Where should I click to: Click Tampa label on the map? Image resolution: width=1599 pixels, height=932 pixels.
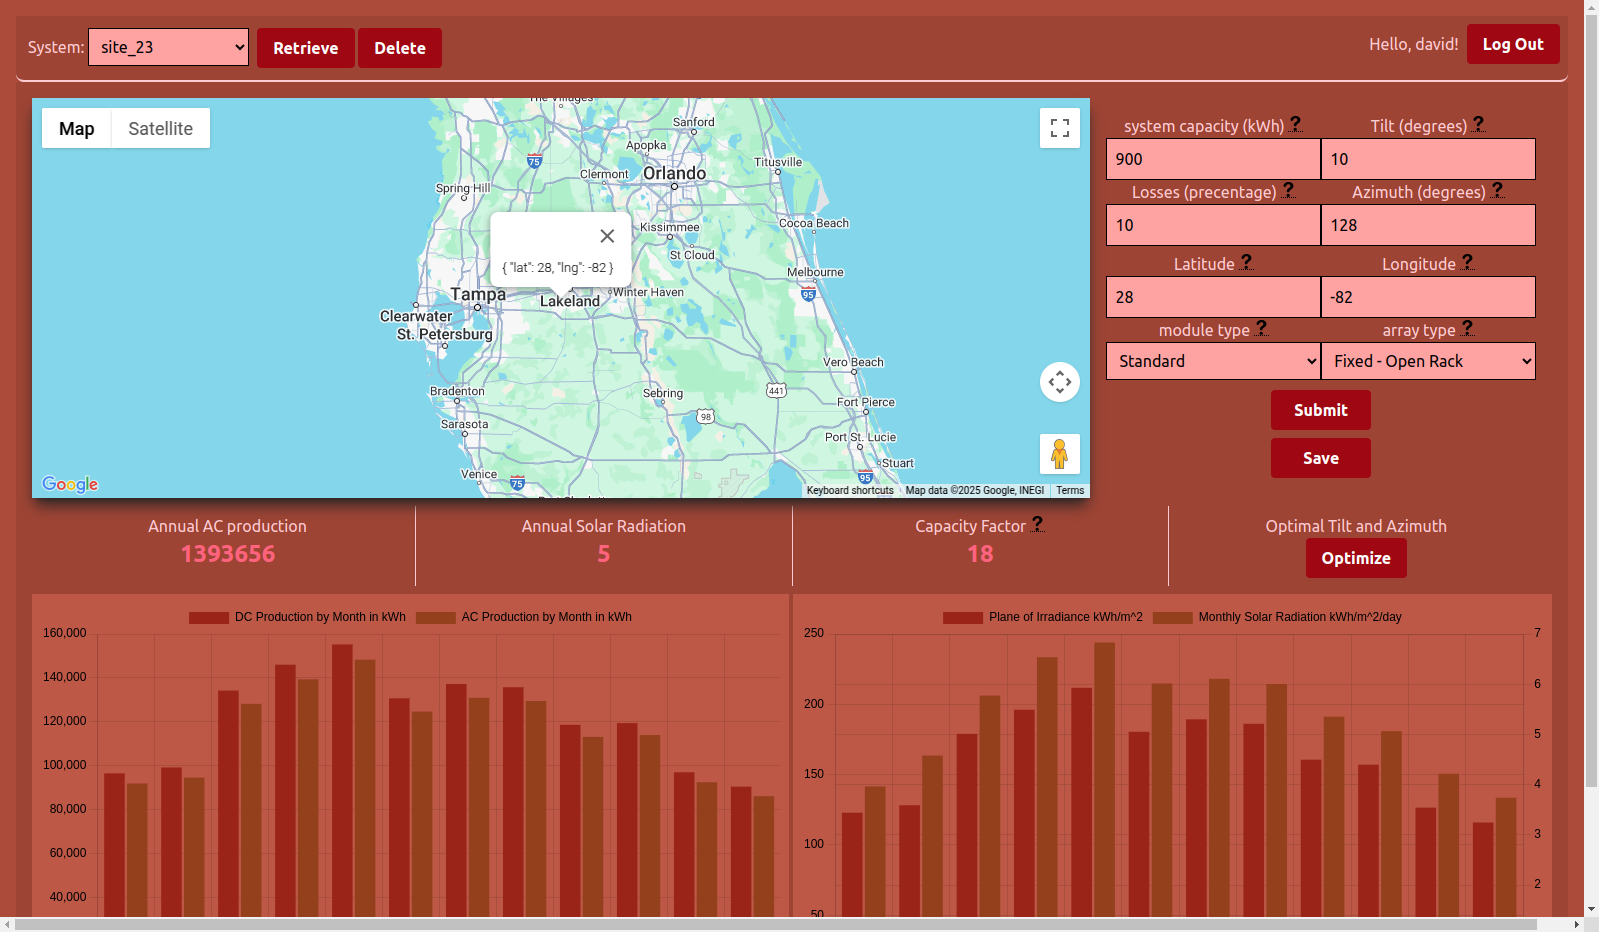click(478, 294)
